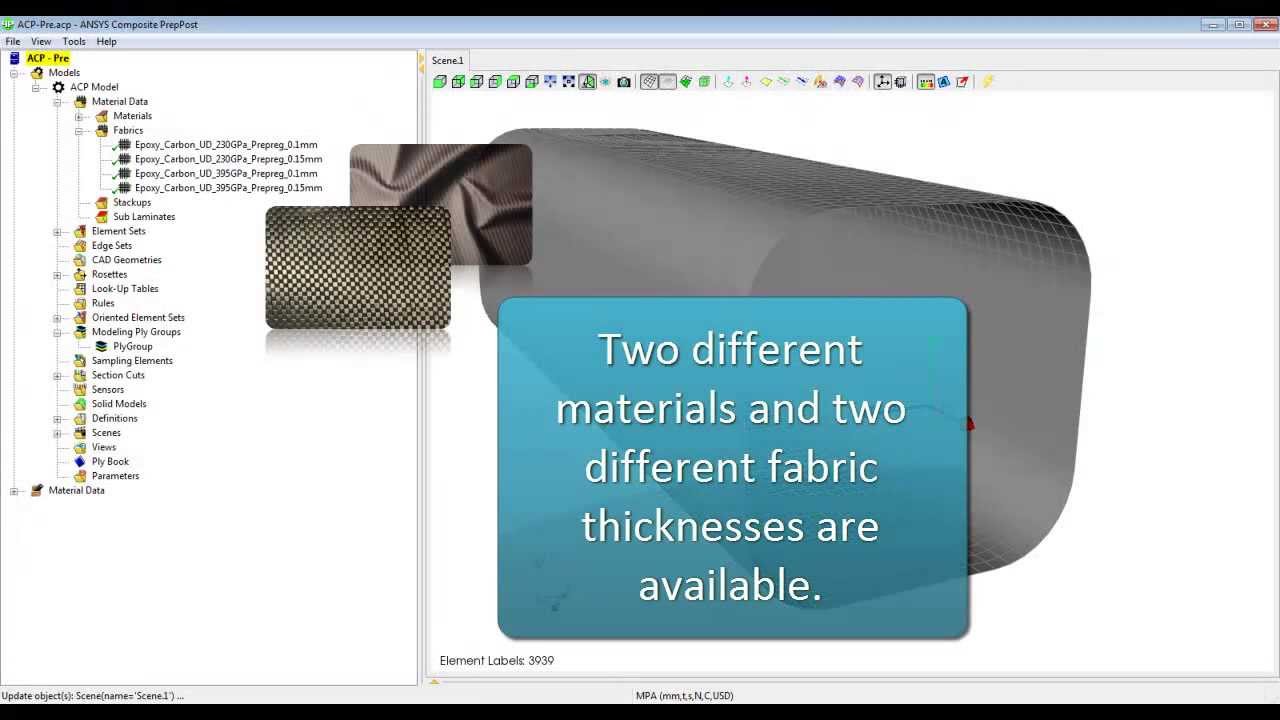Click the CAD Geometries folder icon

[80, 260]
